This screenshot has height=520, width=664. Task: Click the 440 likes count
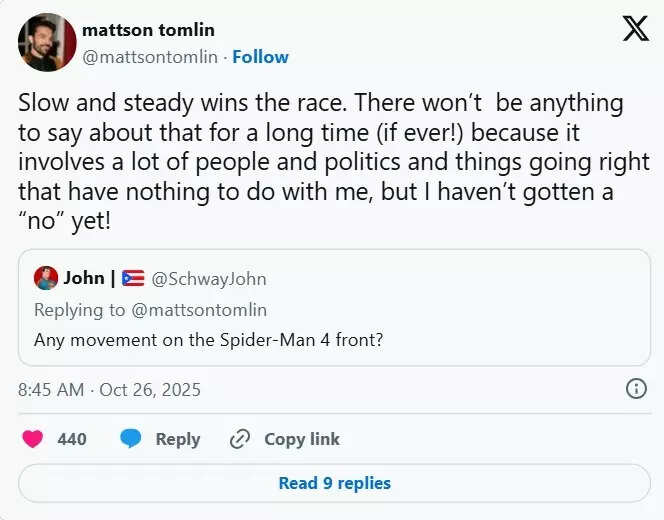coord(72,439)
